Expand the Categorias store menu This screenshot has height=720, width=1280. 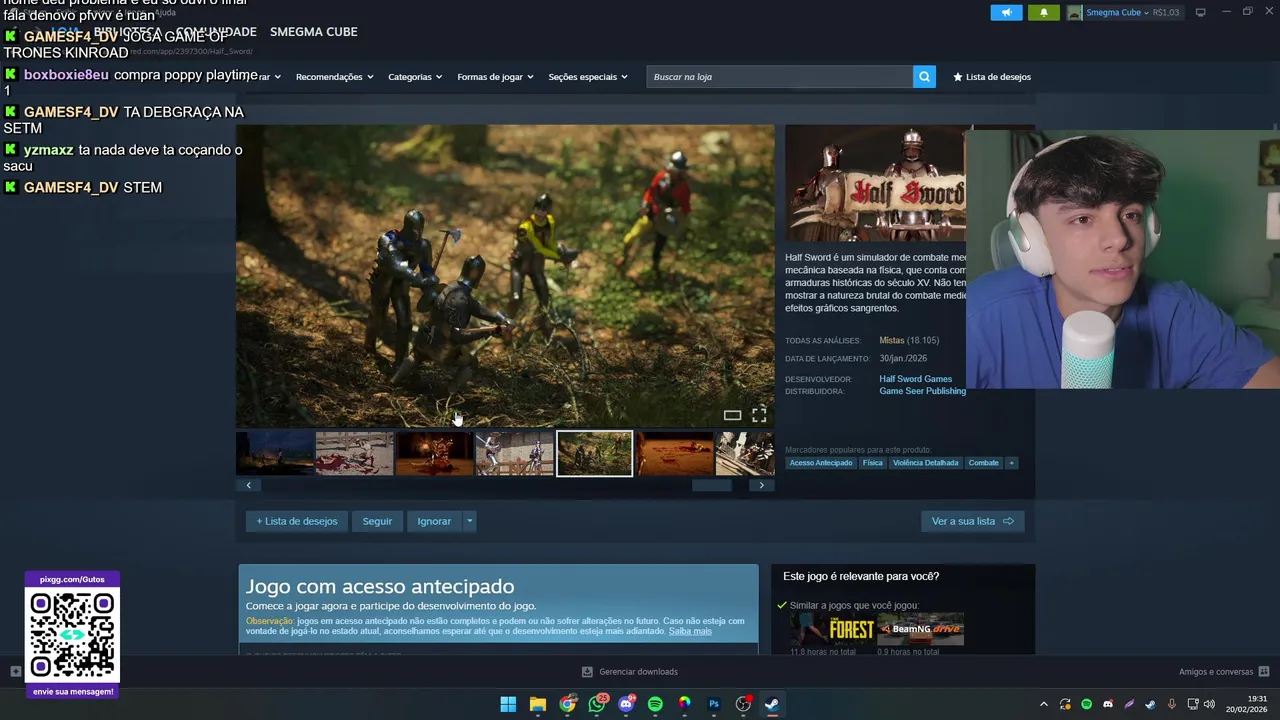(415, 77)
